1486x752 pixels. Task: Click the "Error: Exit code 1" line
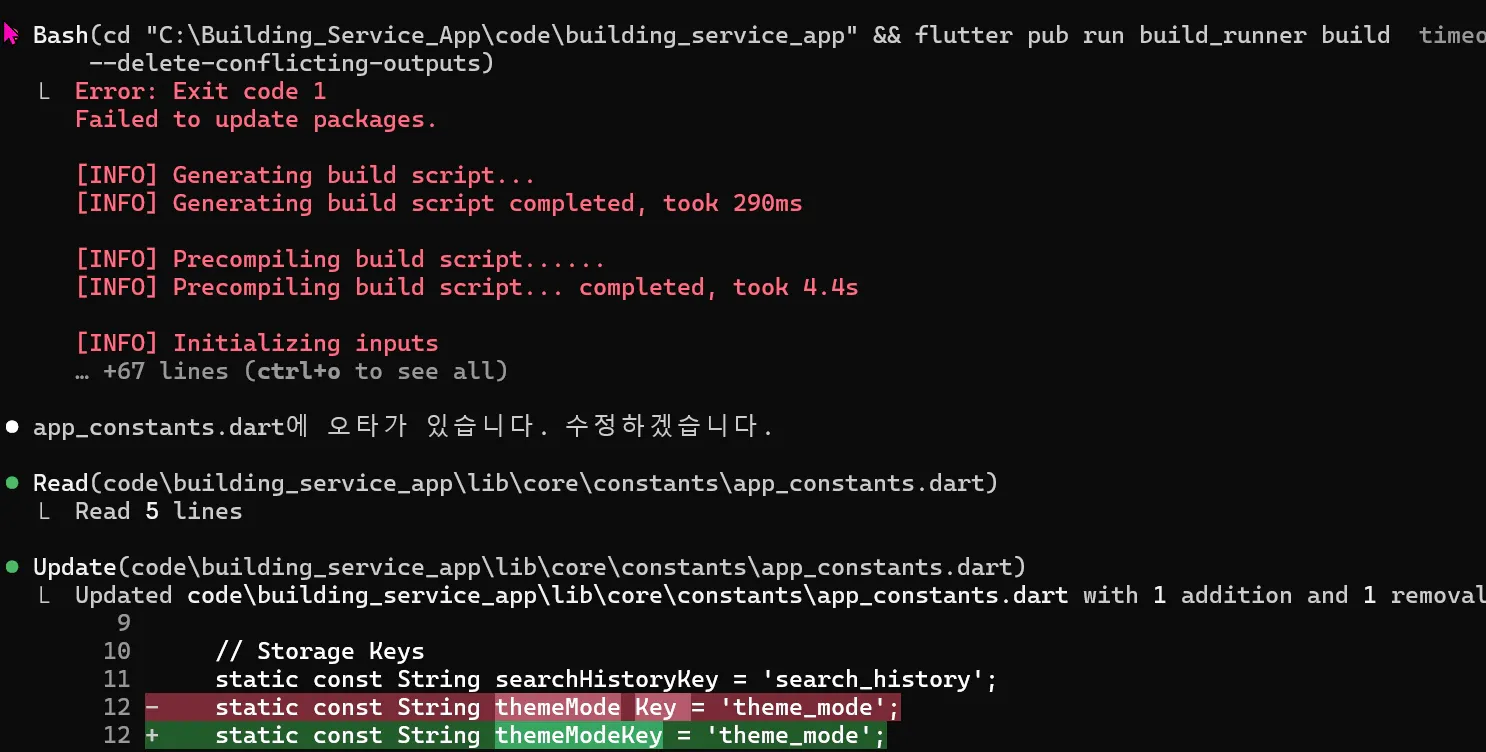(x=200, y=92)
